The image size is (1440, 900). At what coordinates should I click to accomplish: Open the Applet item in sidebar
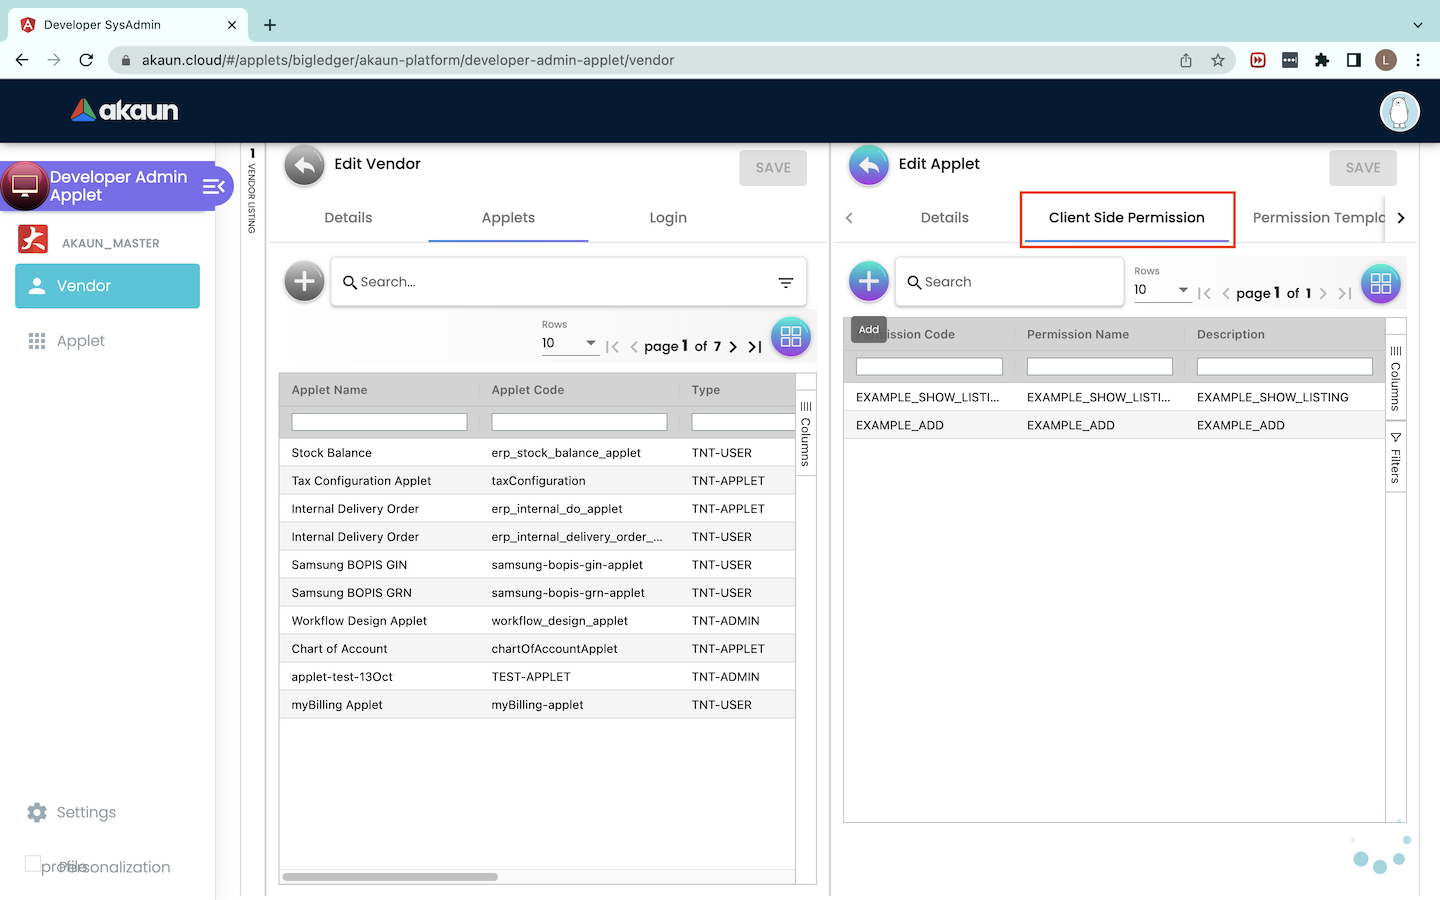(80, 341)
